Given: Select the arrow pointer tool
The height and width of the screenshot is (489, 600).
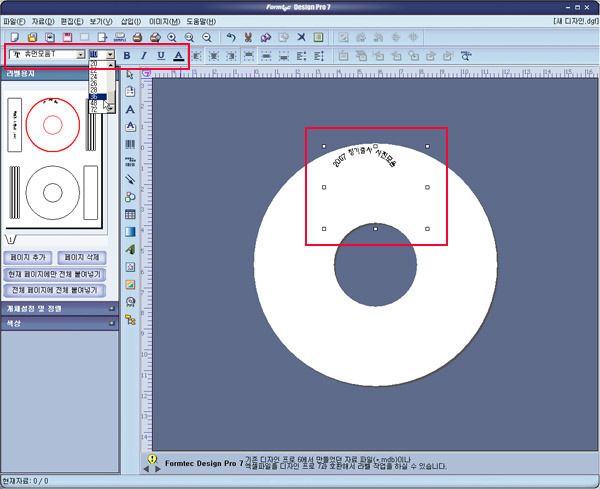Looking at the screenshot, I should (130, 75).
